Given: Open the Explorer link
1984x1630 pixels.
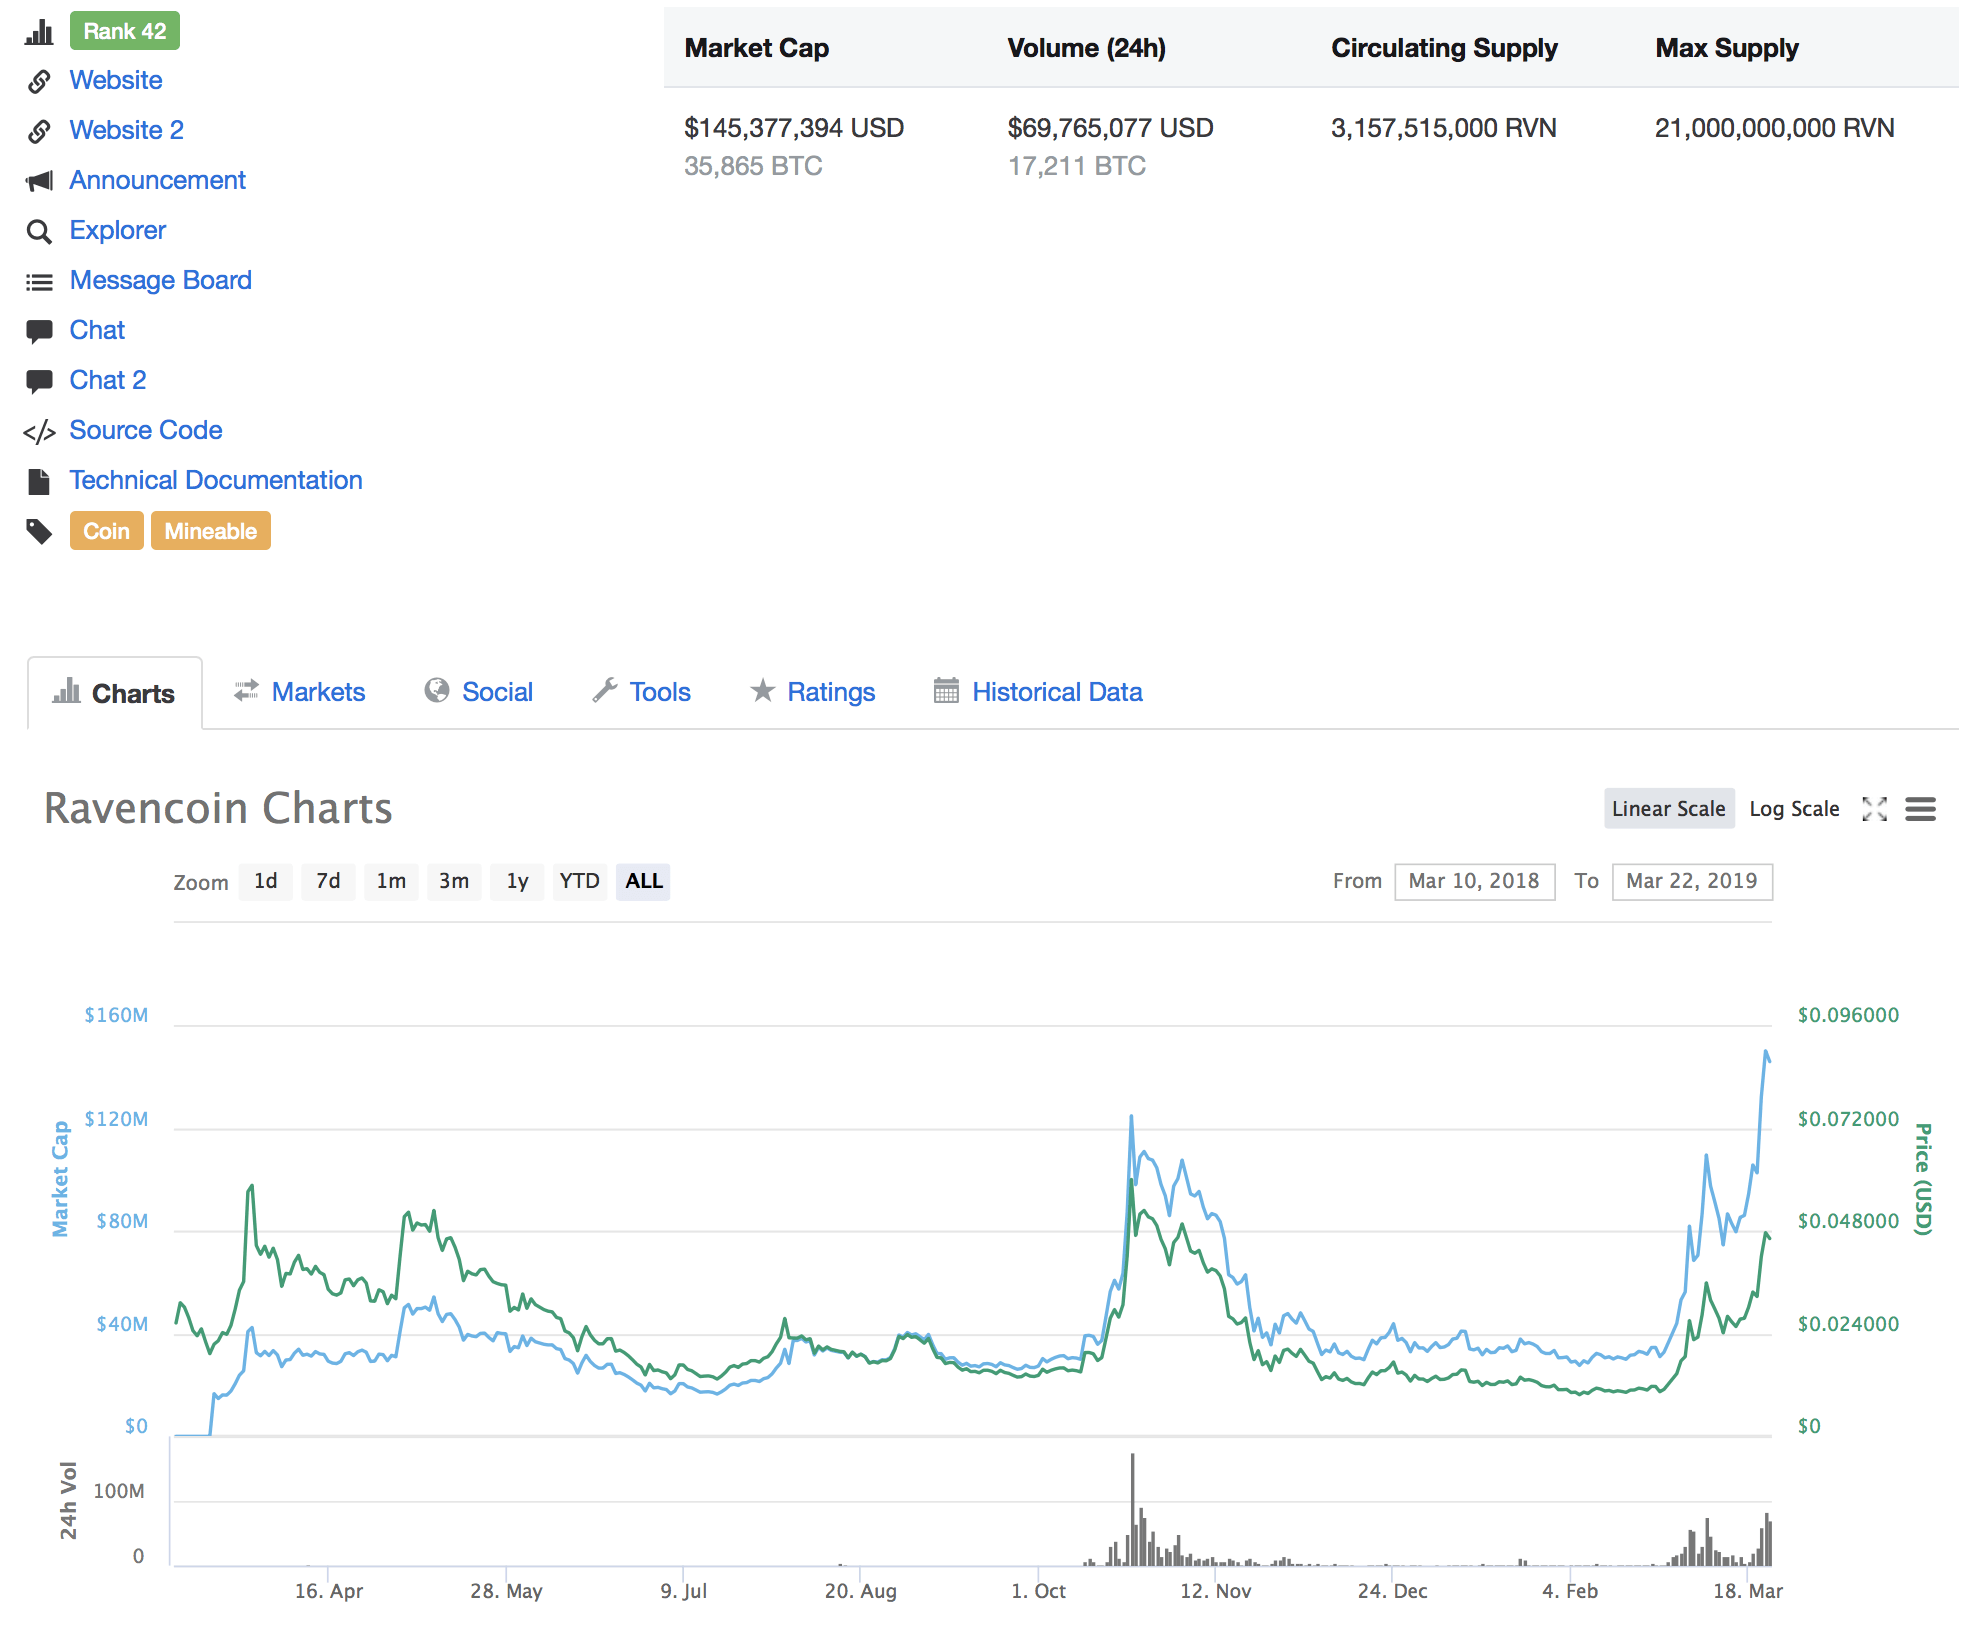Looking at the screenshot, I should point(118,230).
